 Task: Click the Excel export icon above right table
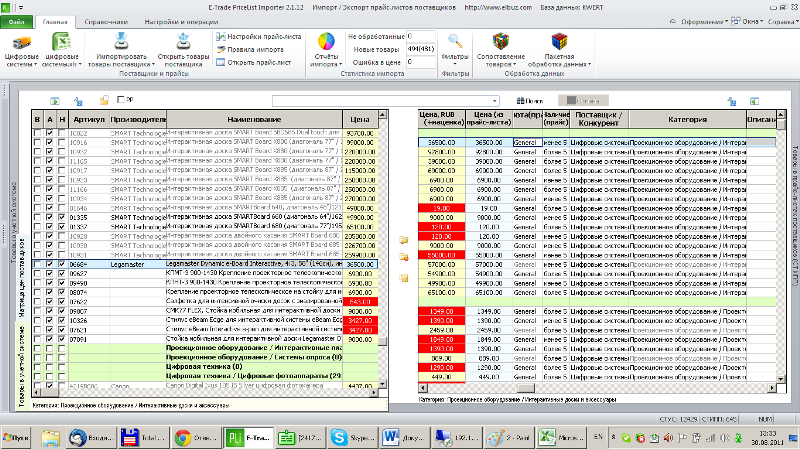tap(754, 101)
